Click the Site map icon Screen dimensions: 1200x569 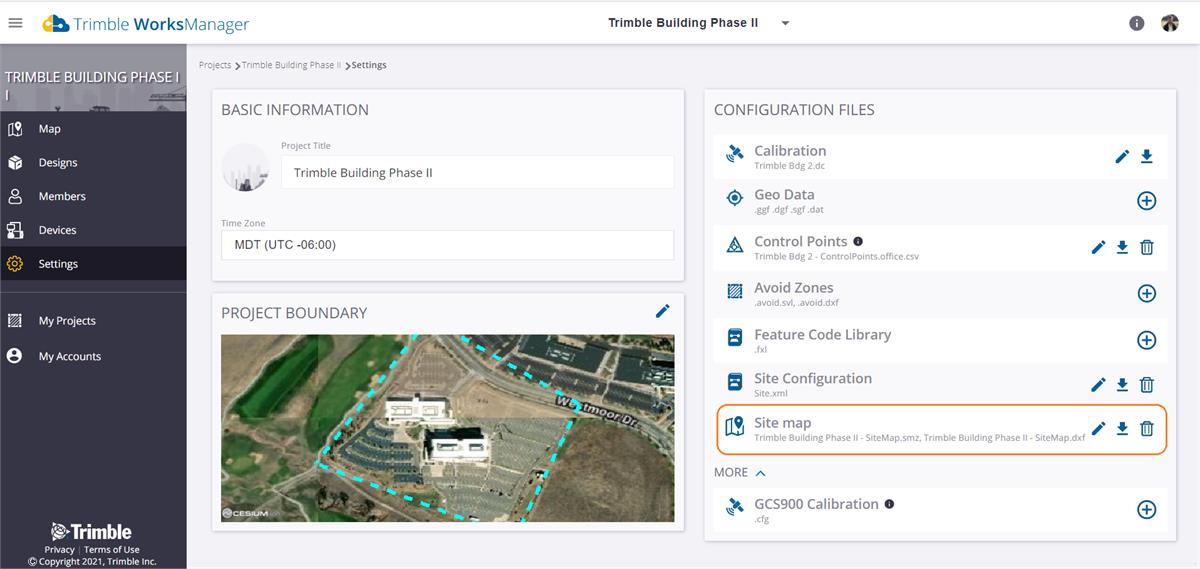click(735, 428)
